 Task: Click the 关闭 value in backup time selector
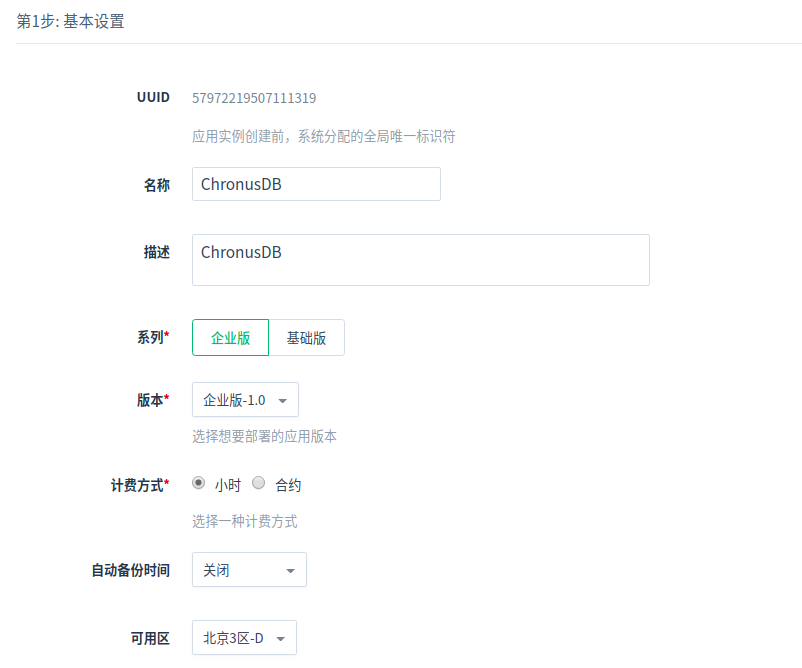[x=216, y=569]
